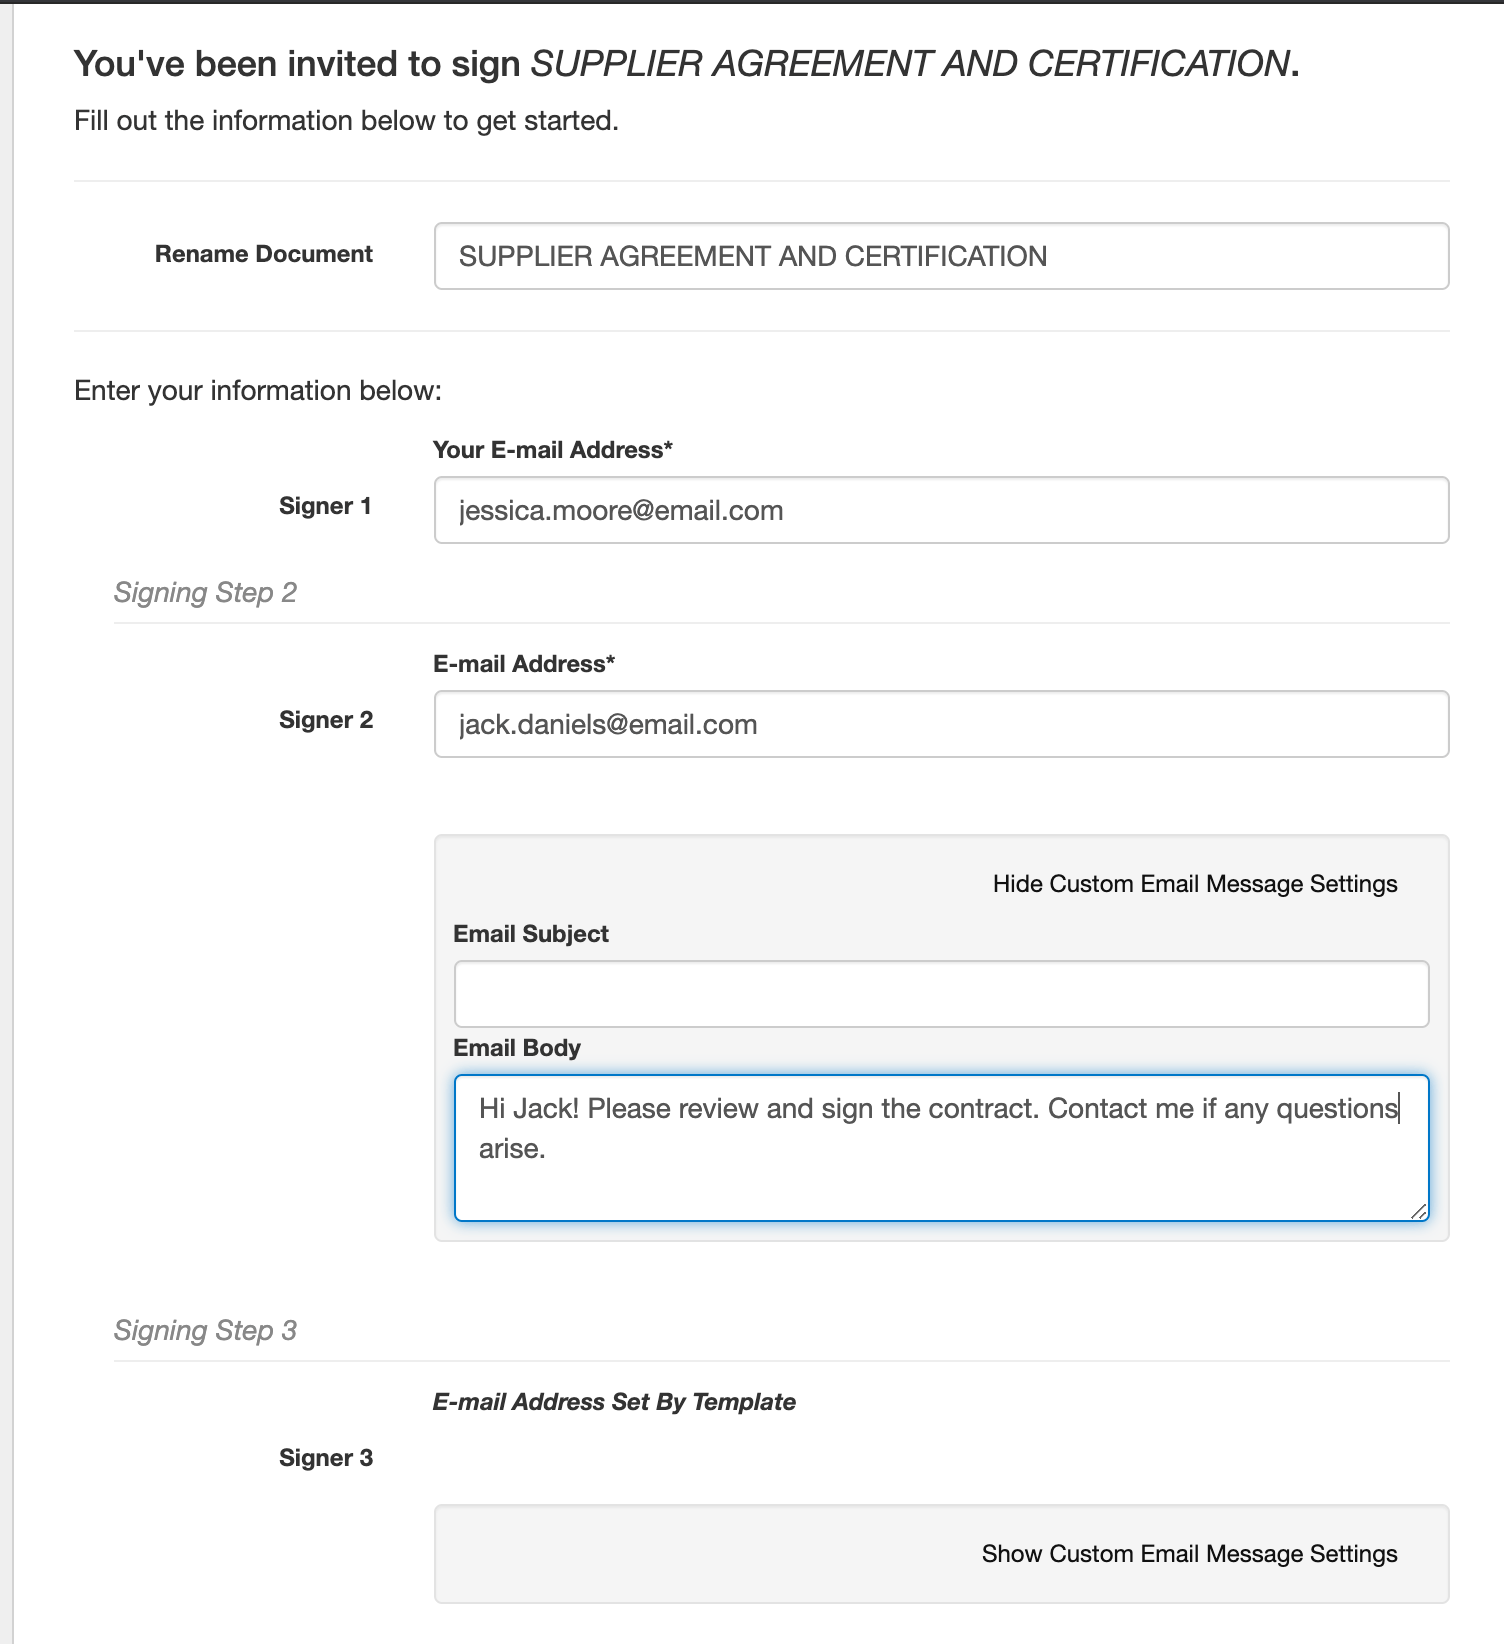This screenshot has height=1644, width=1504.
Task: Click the Signer 3 label
Action: coord(325,1458)
